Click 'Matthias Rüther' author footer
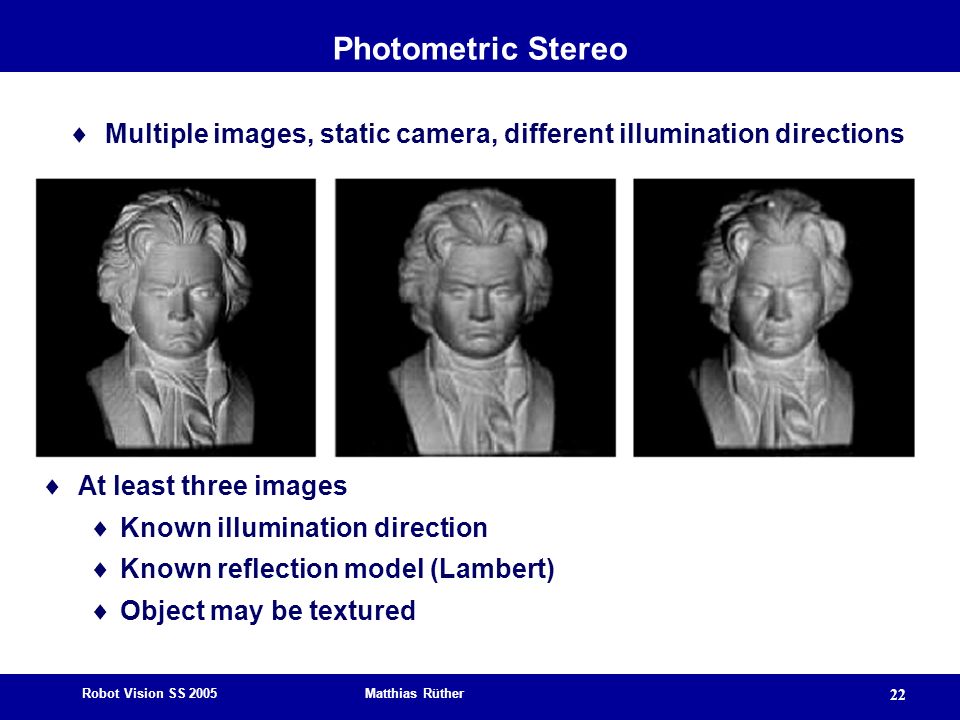This screenshot has height=720, width=960. (414, 693)
